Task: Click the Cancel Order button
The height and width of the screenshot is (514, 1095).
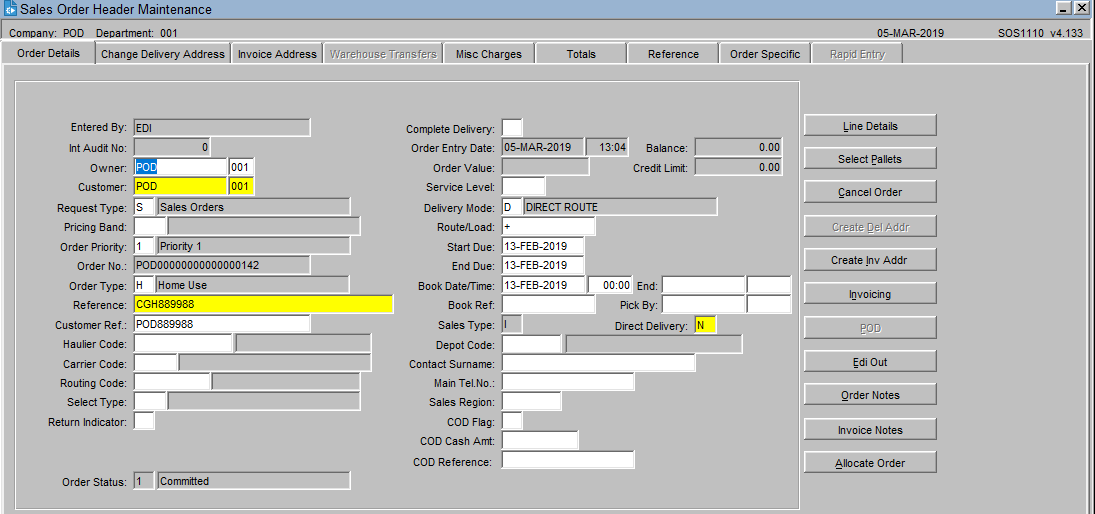Action: pos(869,192)
